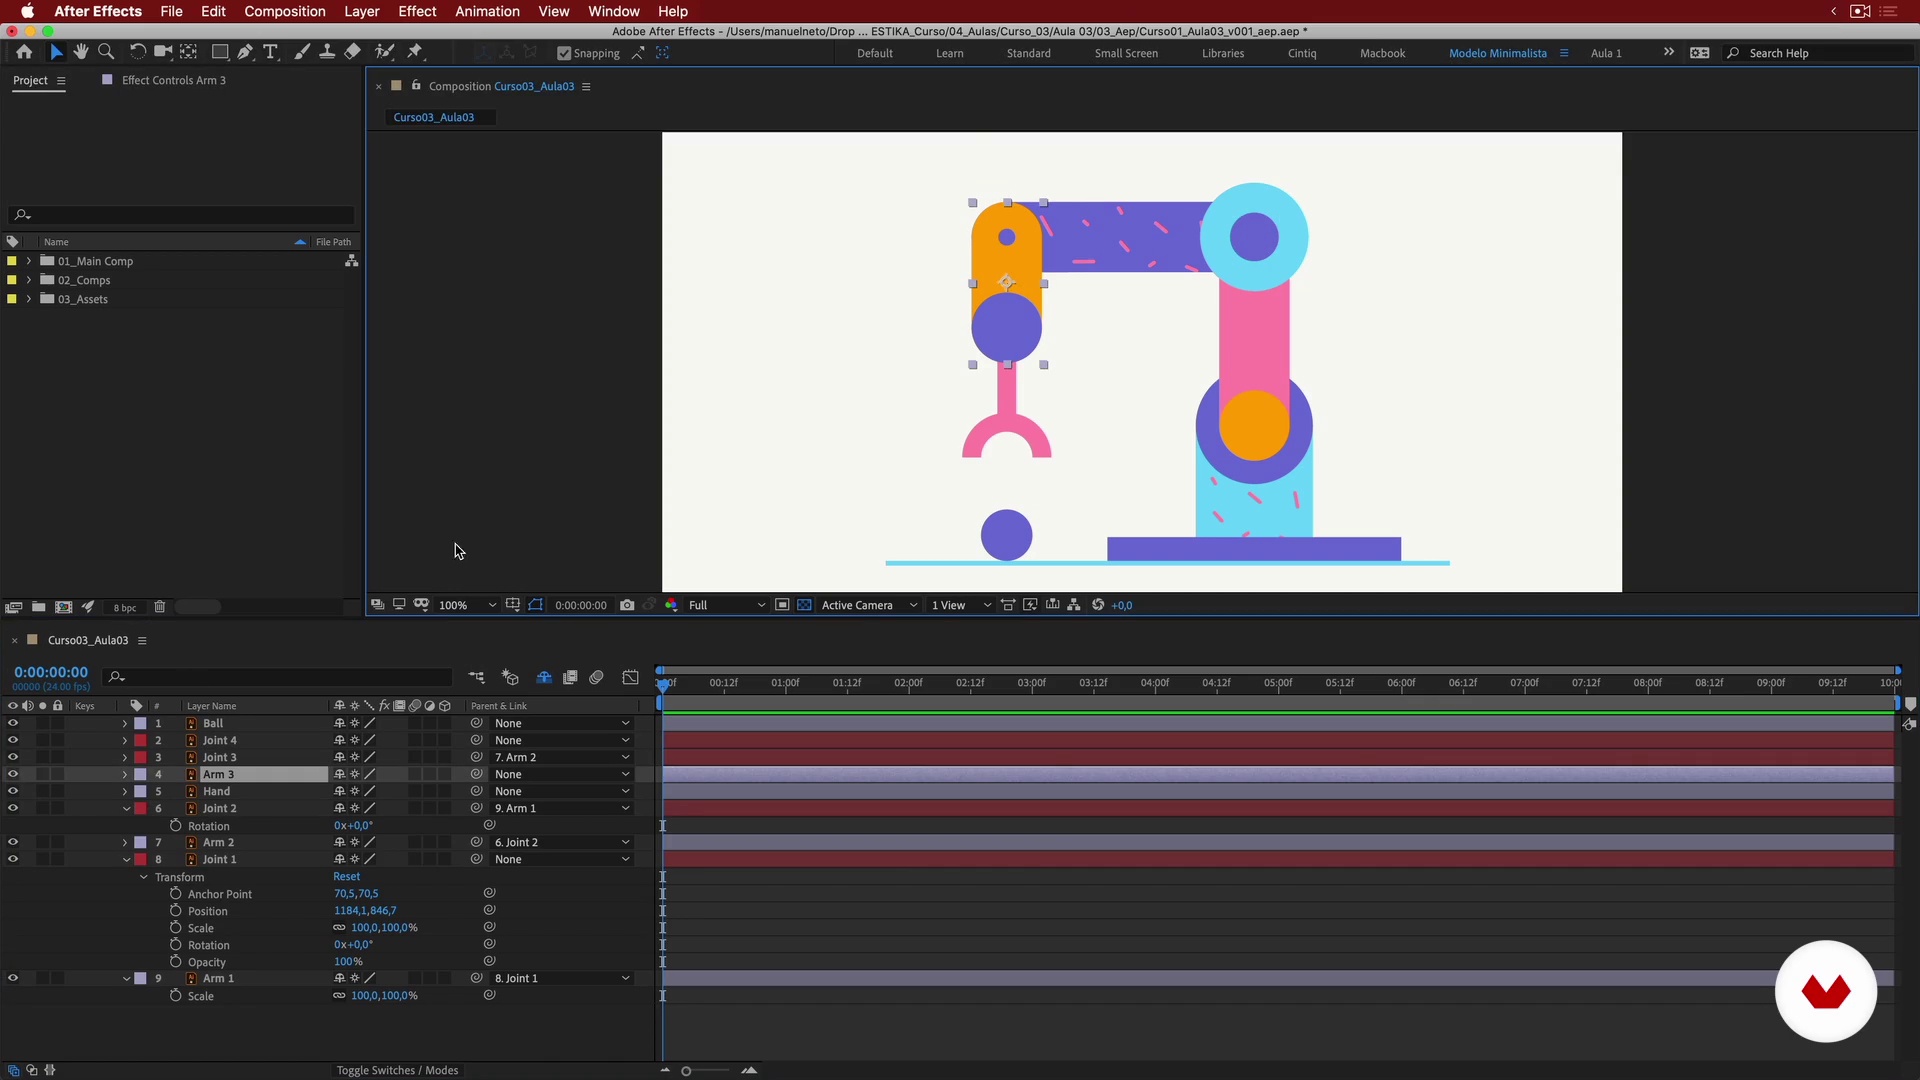
Task: Open the Full resolution dropdown
Action: coord(727,605)
